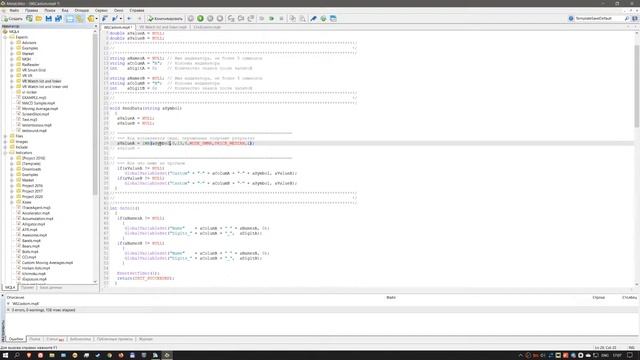
Task: Click the Save All icon
Action: [x=58, y=19]
